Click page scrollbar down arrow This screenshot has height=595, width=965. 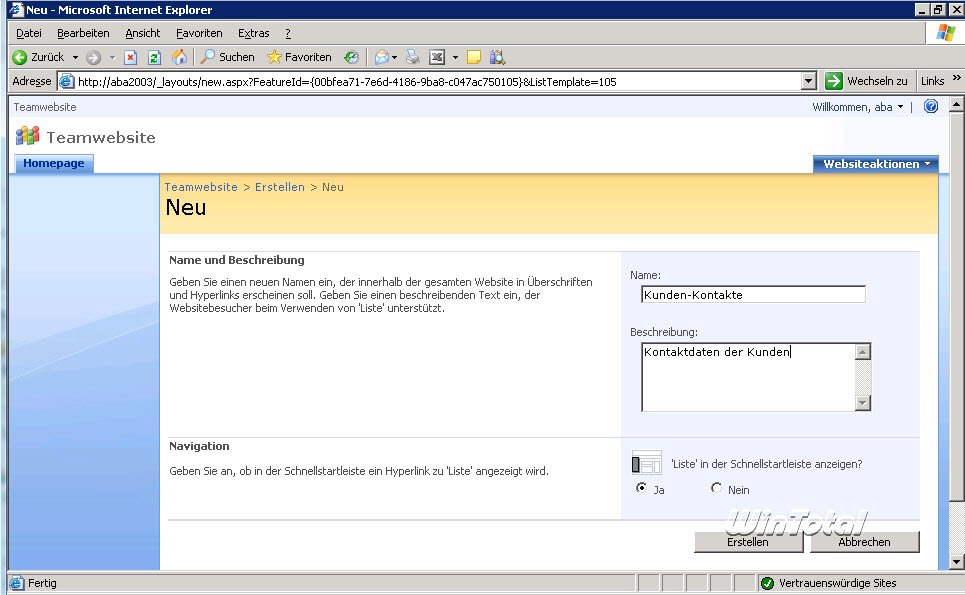[x=956, y=561]
